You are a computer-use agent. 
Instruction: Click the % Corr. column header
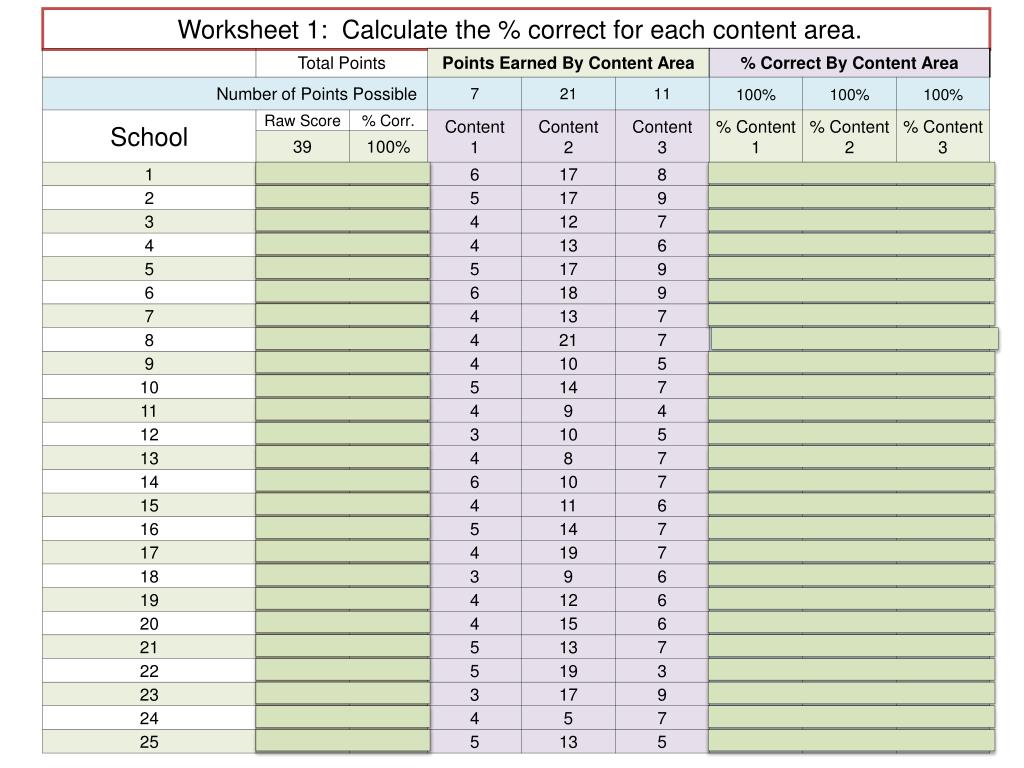pos(389,121)
